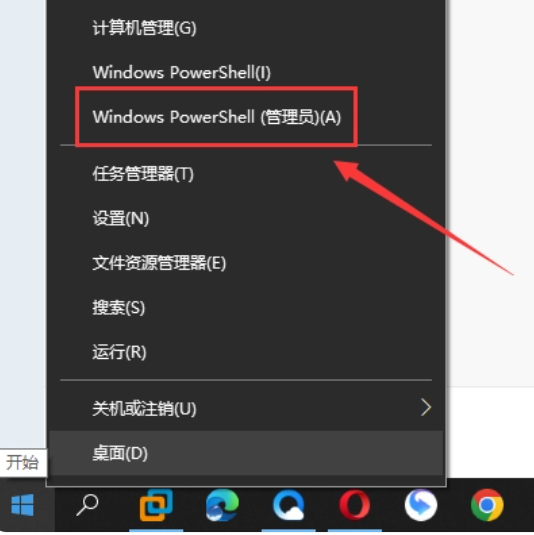
Task: Open 运行(R) dialog entry
Action: click(x=246, y=352)
